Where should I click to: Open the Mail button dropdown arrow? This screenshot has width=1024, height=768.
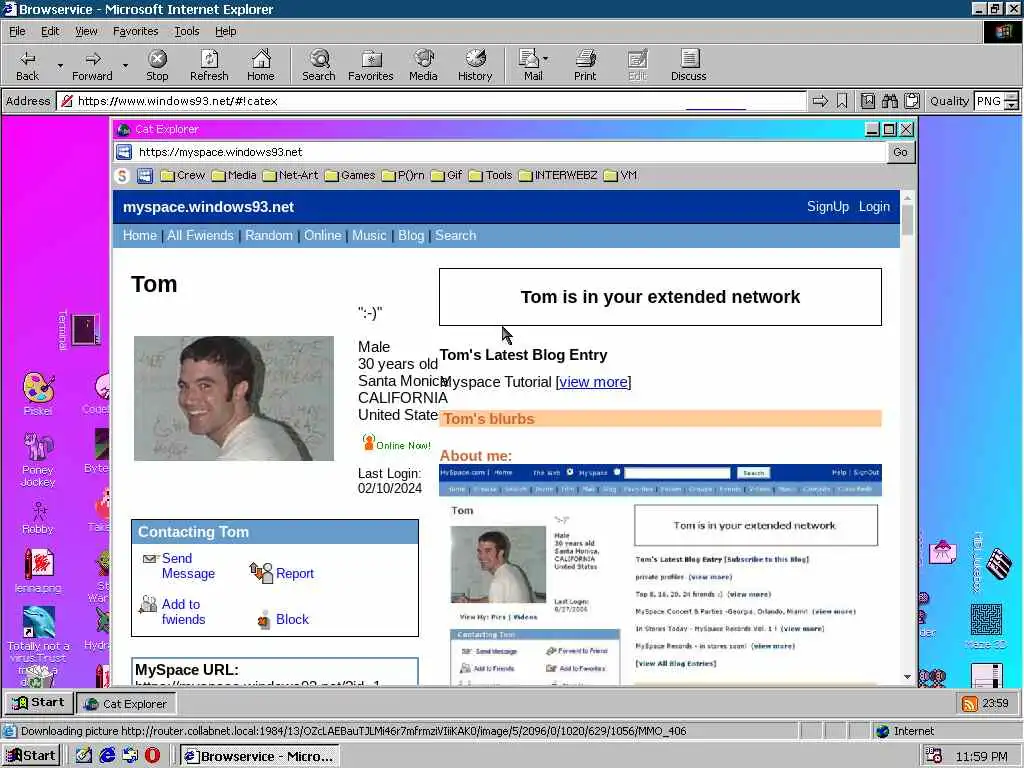click(x=545, y=59)
